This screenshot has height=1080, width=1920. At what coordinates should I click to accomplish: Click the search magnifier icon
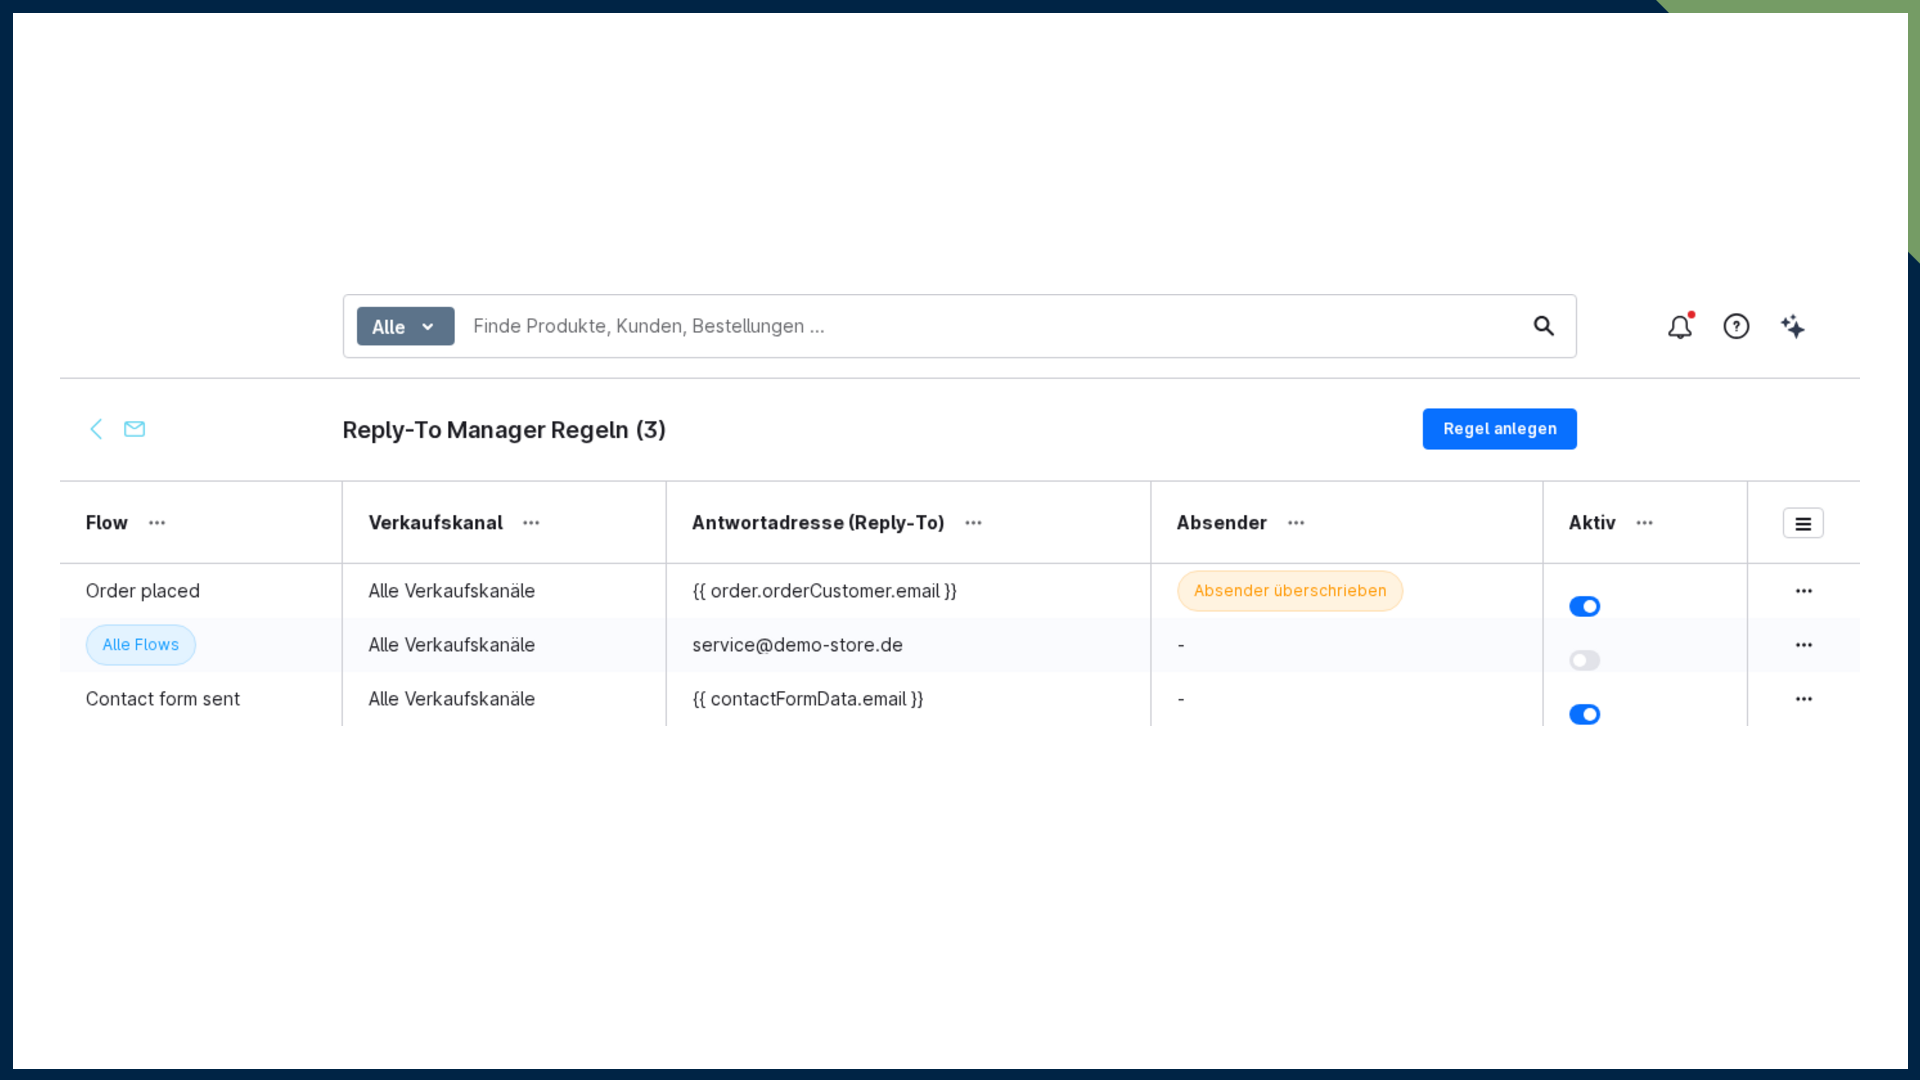click(x=1544, y=326)
